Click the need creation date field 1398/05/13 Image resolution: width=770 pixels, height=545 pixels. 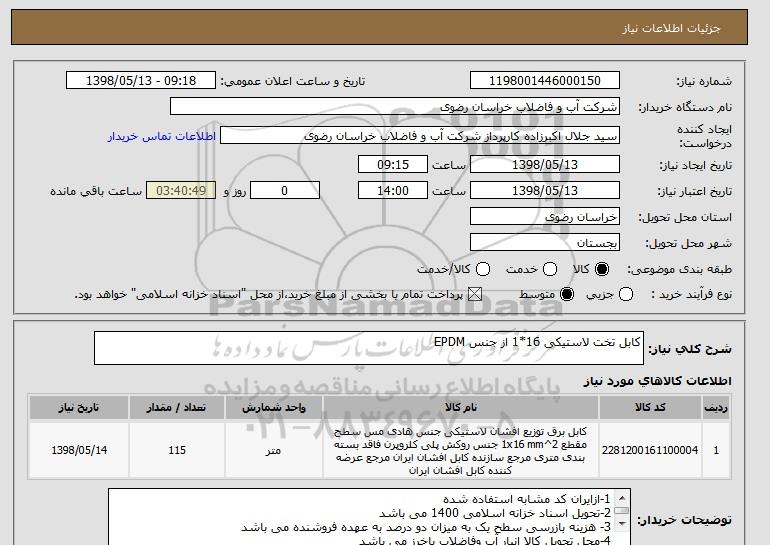(545, 164)
